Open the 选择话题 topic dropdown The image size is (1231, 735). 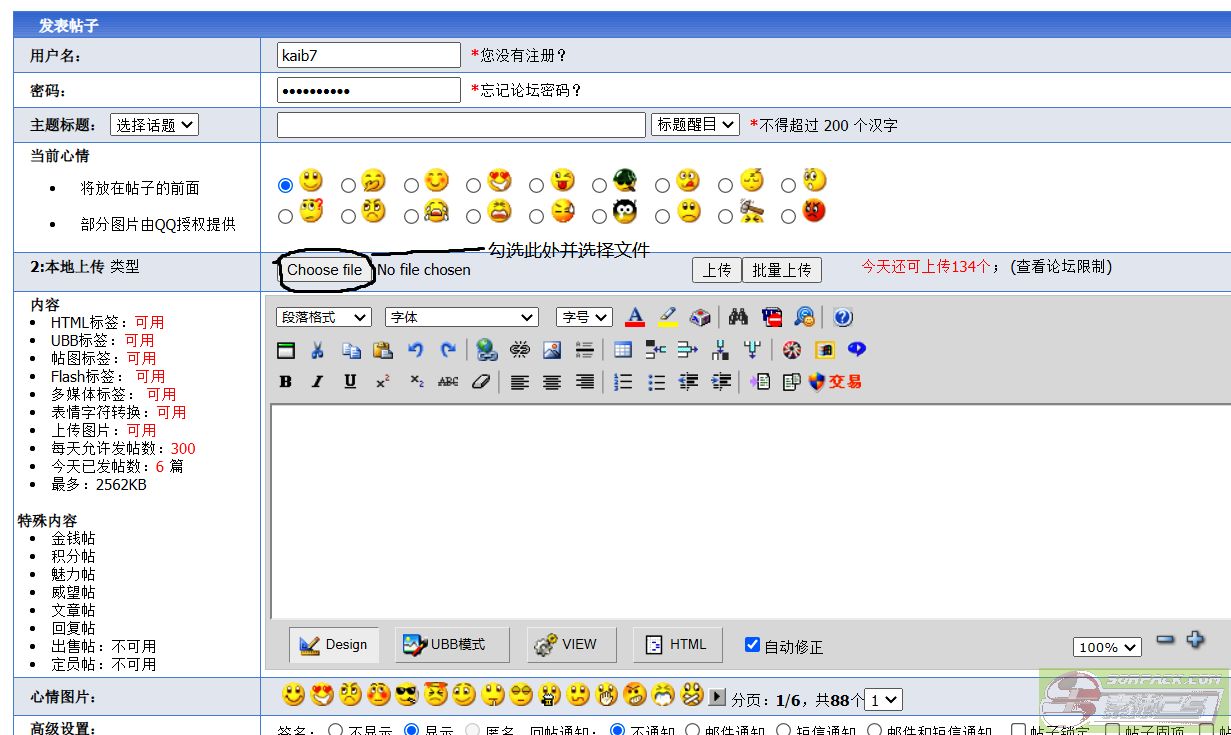click(154, 125)
